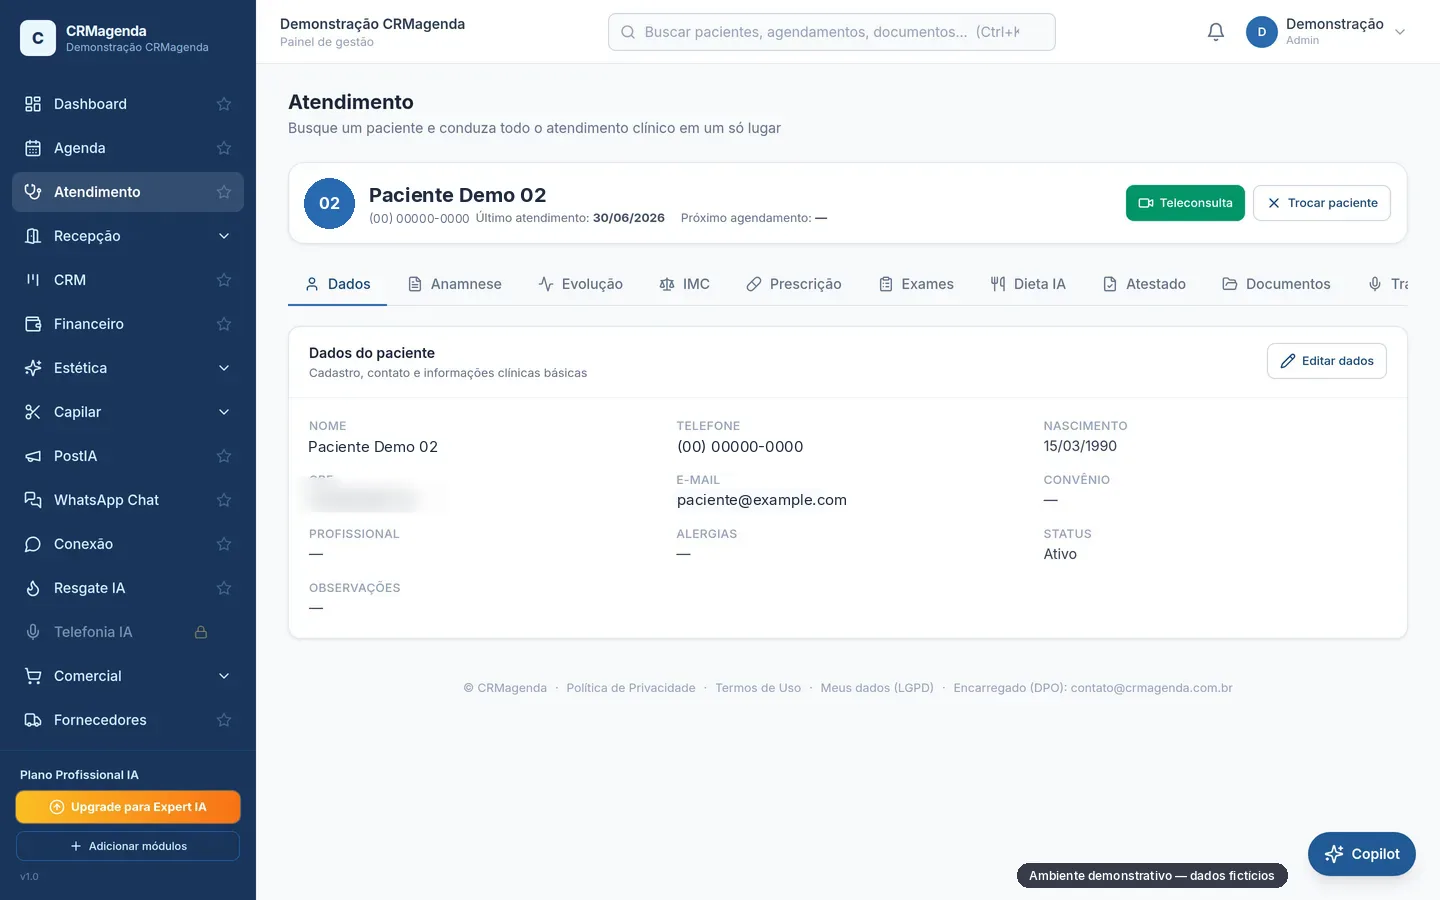Open the Demonstração account dropdown

1327,32
